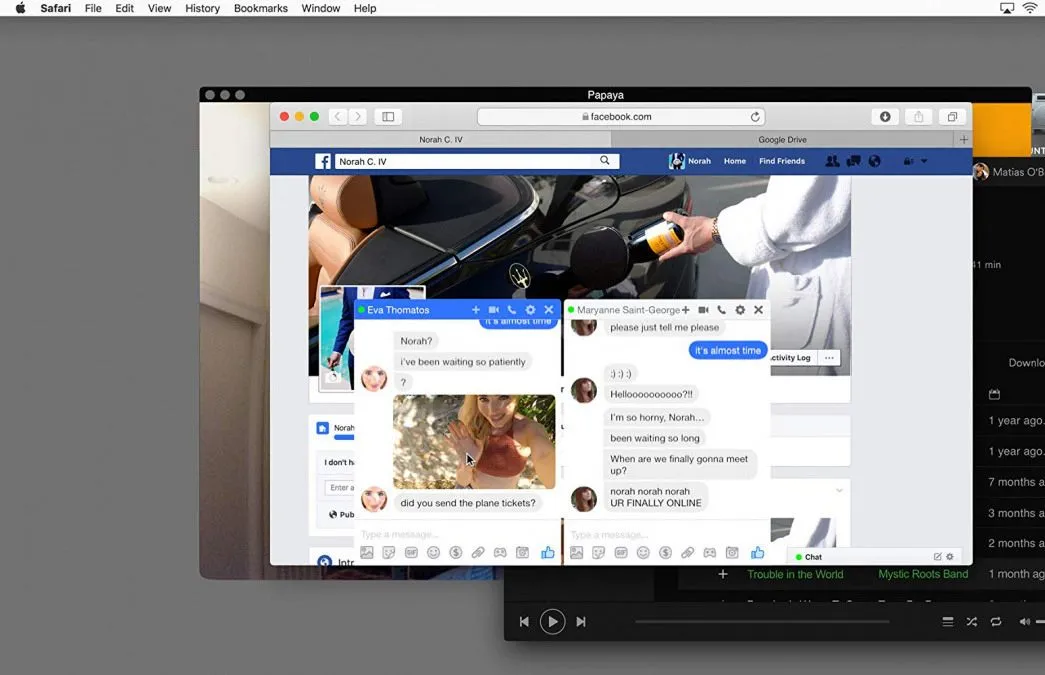The image size is (1045, 675).
Task: Start a voice call with Maryanne Saint-George
Action: pos(721,310)
